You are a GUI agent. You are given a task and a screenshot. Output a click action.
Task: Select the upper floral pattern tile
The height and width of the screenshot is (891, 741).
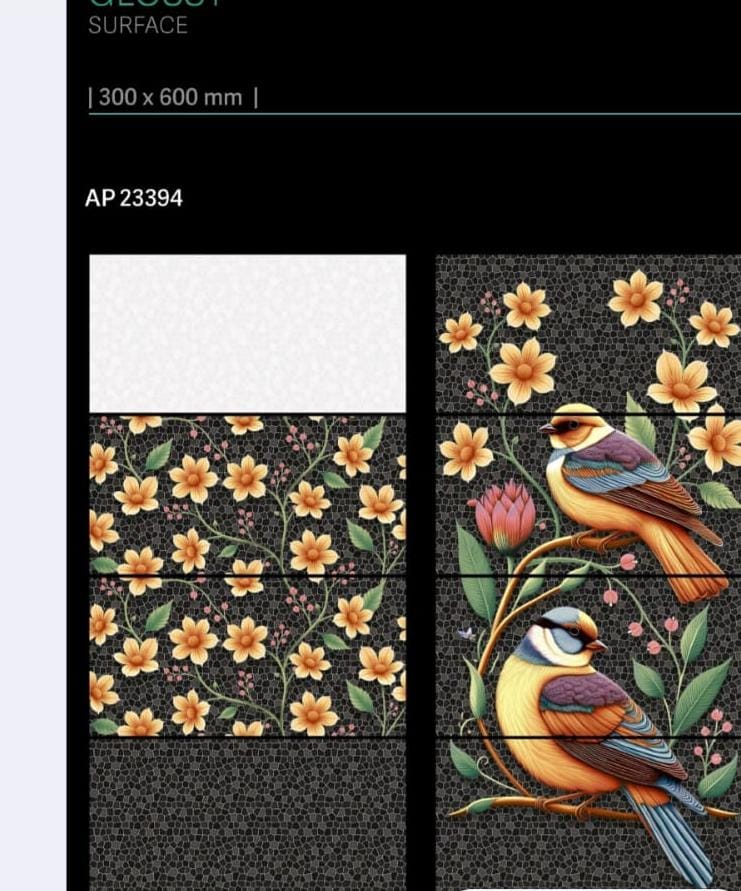coord(248,495)
